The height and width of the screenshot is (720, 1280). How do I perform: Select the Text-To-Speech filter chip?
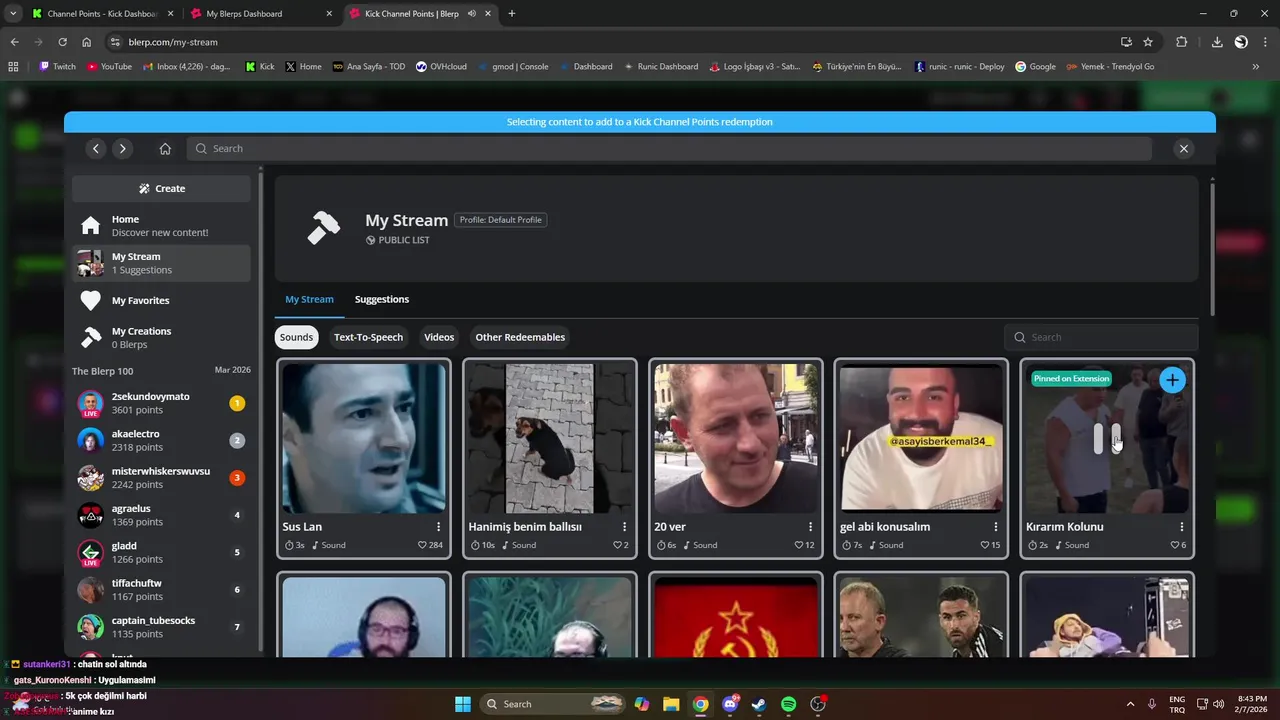[368, 337]
